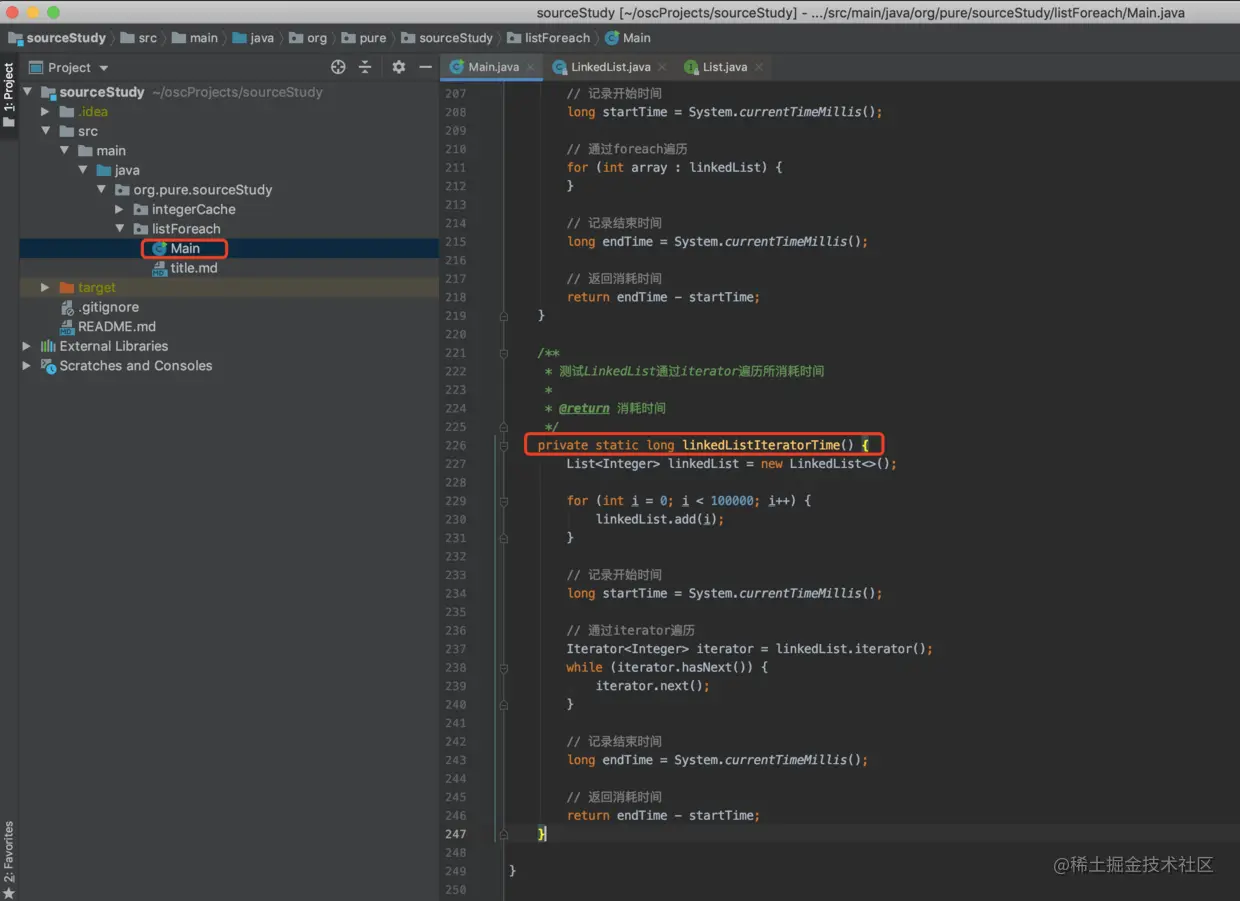Click new LinkedList<>() on line 227
Image resolution: width=1240 pixels, height=901 pixels.
tap(825, 463)
